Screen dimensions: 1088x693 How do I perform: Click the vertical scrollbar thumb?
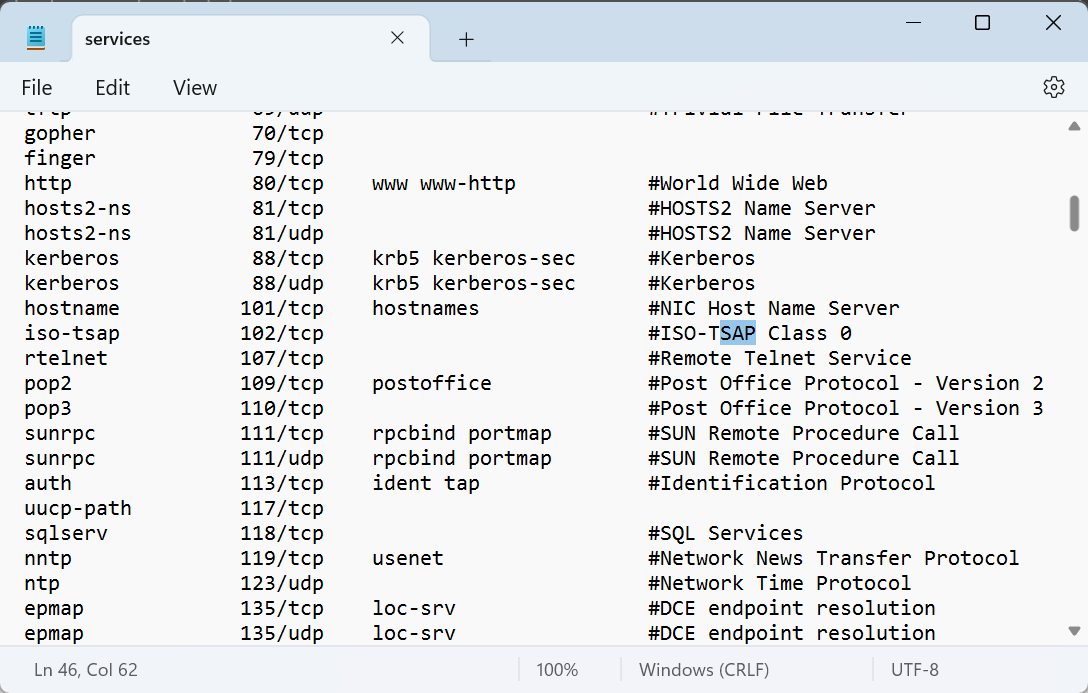click(1074, 213)
